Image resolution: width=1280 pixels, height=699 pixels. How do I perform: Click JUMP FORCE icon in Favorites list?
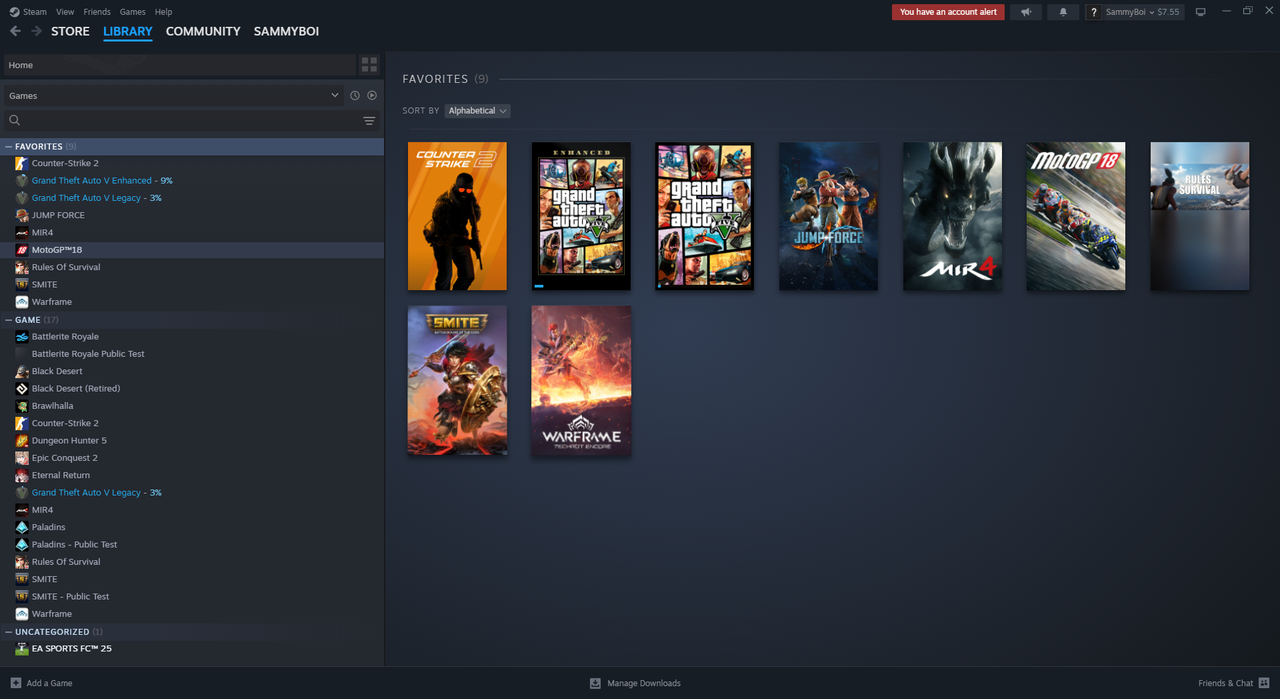(x=22, y=215)
